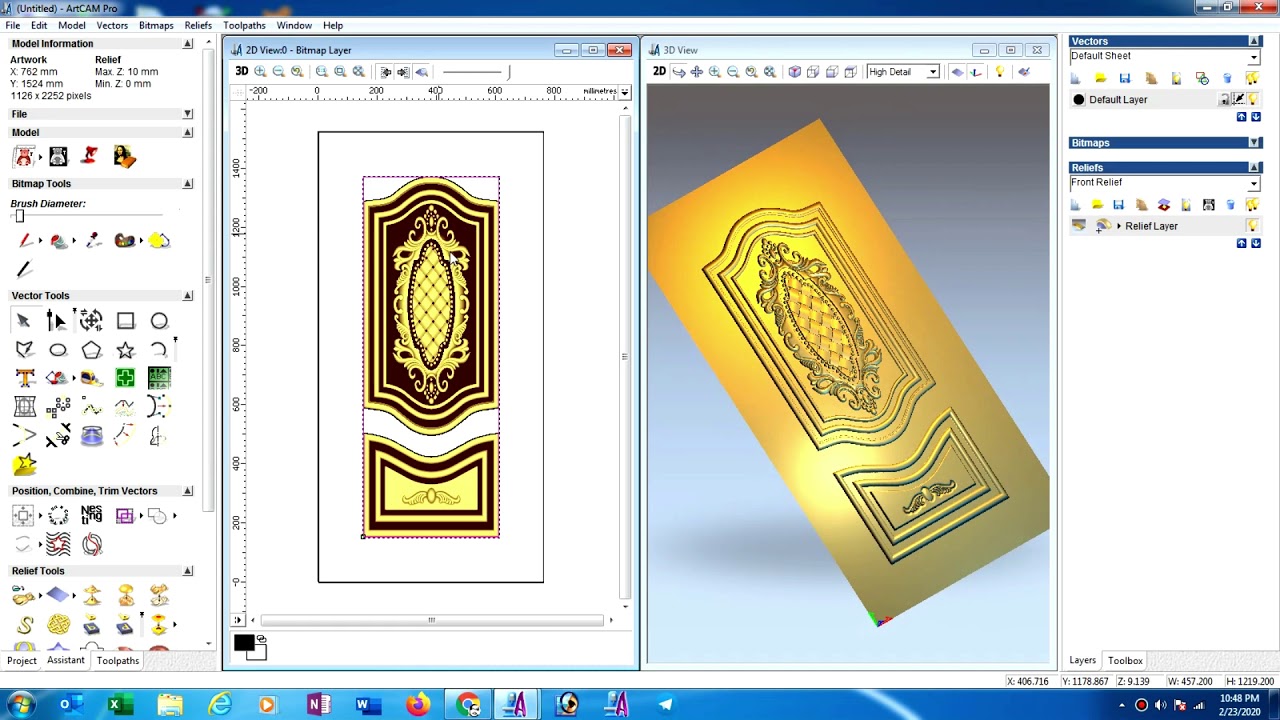
Task: Switch 3D View to 2D with 2D button
Action: (x=659, y=71)
